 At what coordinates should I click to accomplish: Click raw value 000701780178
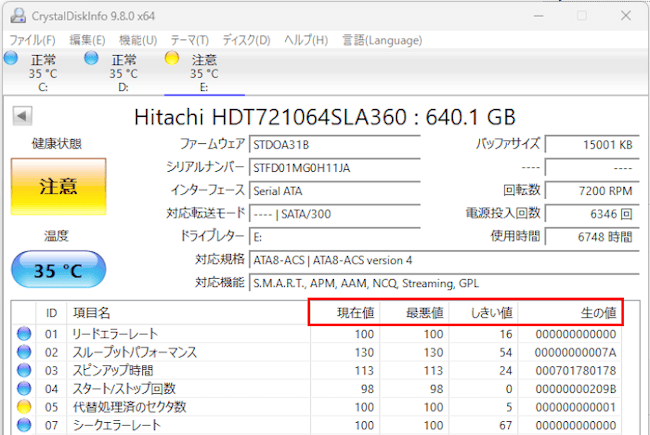575,371
